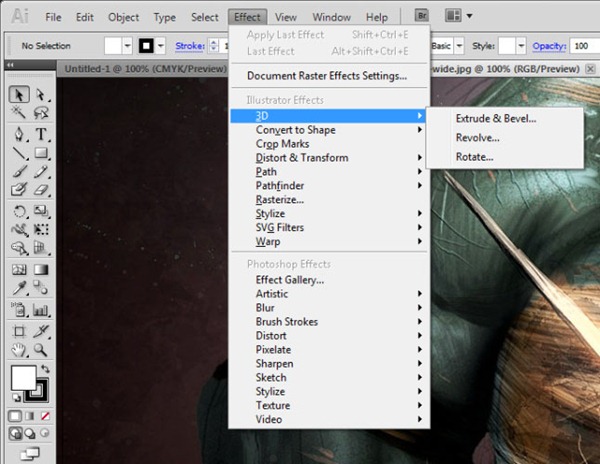Image resolution: width=600 pixels, height=464 pixels.
Task: Select the Rotate tool
Action: pos(19,211)
